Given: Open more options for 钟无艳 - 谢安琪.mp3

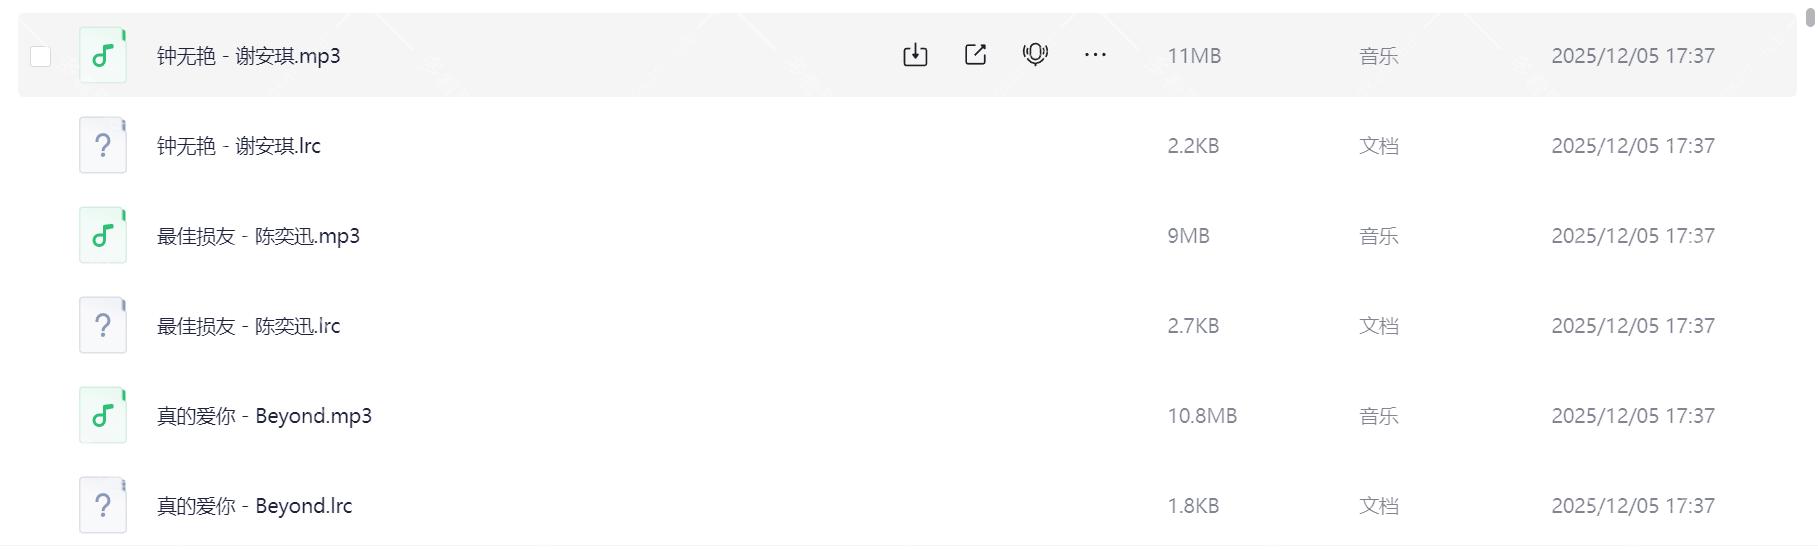Looking at the screenshot, I should 1095,55.
